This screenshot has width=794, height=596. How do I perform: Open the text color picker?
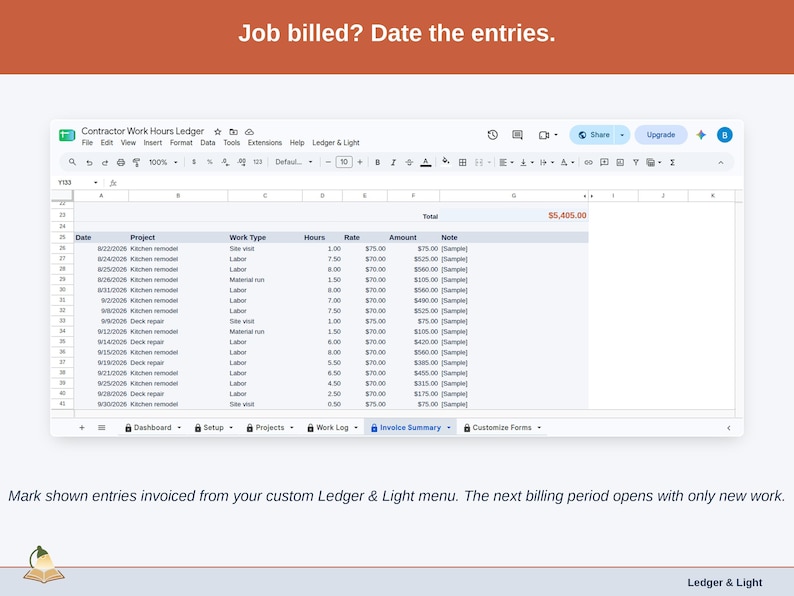pyautogui.click(x=426, y=163)
